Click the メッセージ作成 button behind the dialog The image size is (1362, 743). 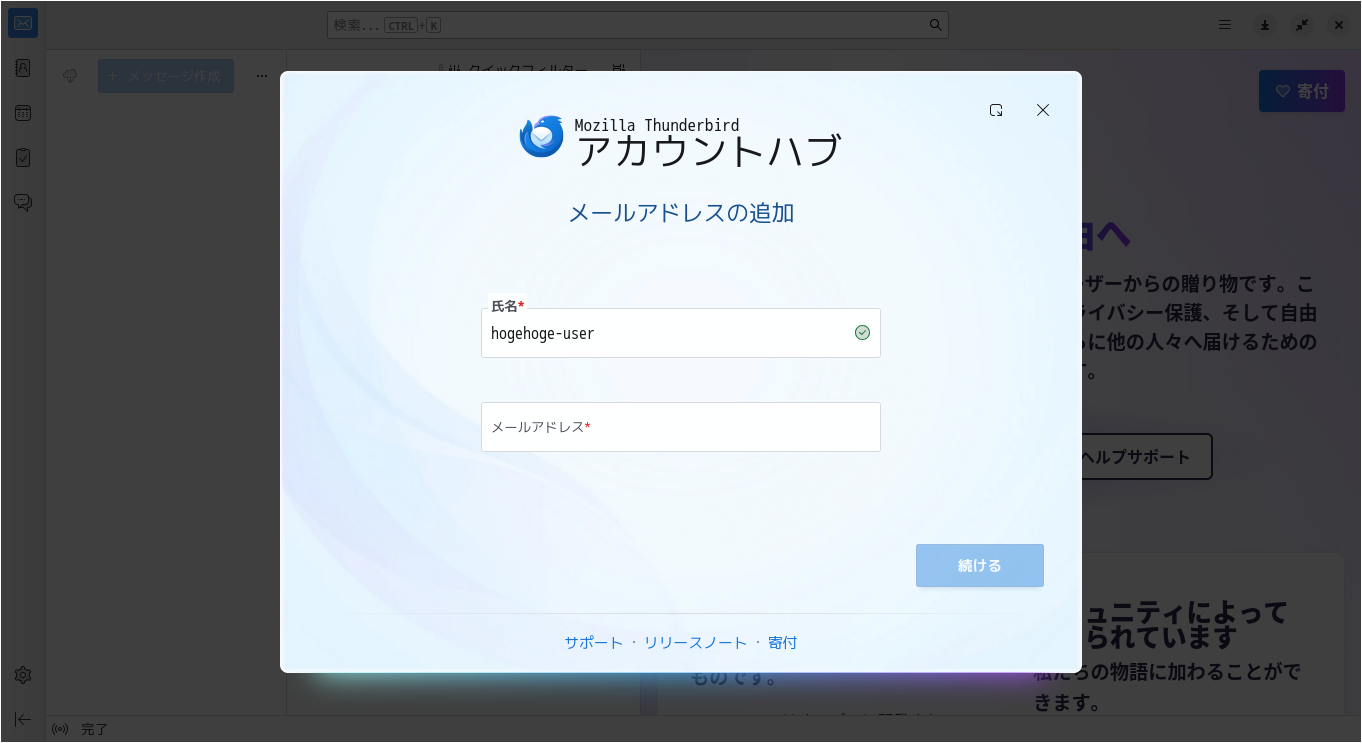166,76
